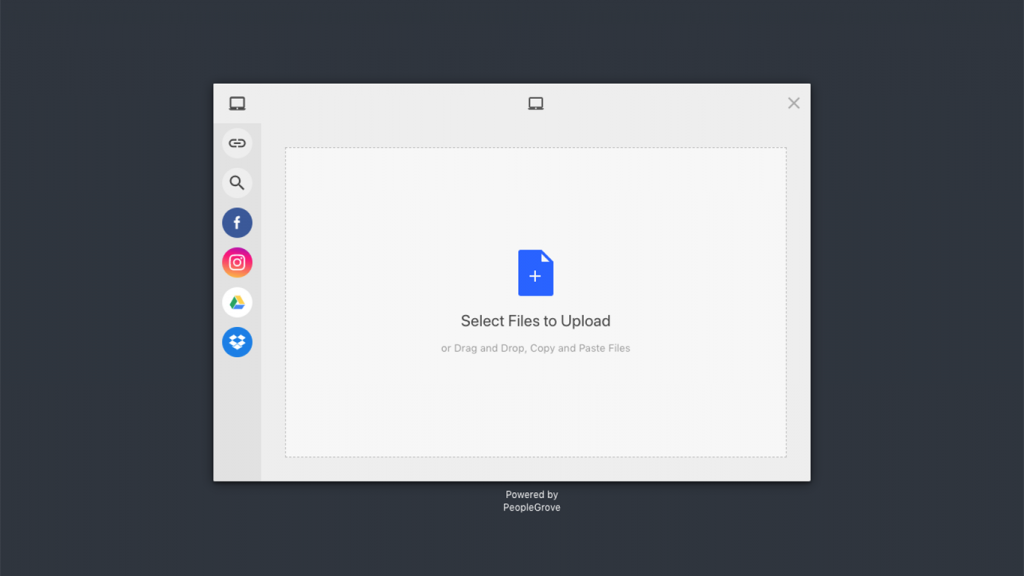Image resolution: width=1024 pixels, height=576 pixels.
Task: Select My Device source in the sidebar
Action: click(237, 104)
